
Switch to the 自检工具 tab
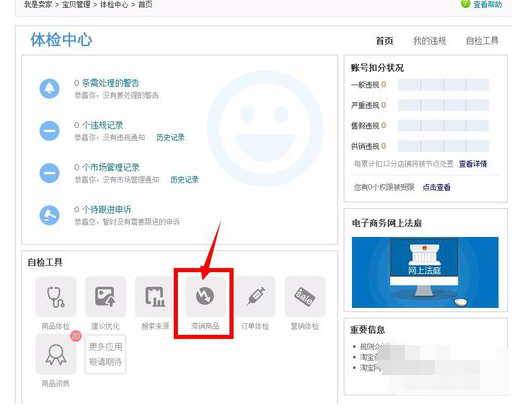click(x=482, y=41)
